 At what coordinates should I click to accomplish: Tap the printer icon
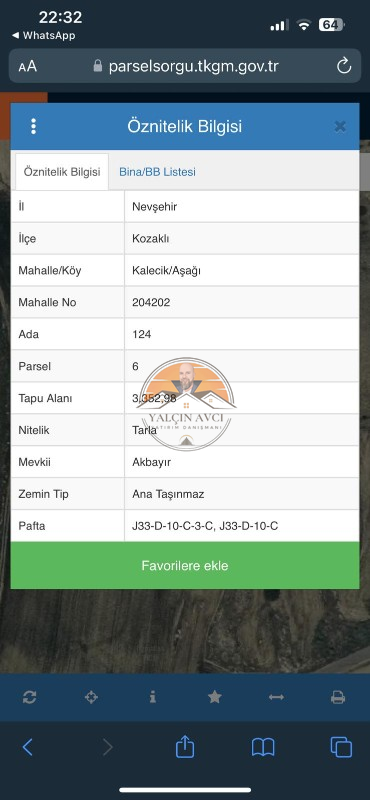(x=338, y=697)
